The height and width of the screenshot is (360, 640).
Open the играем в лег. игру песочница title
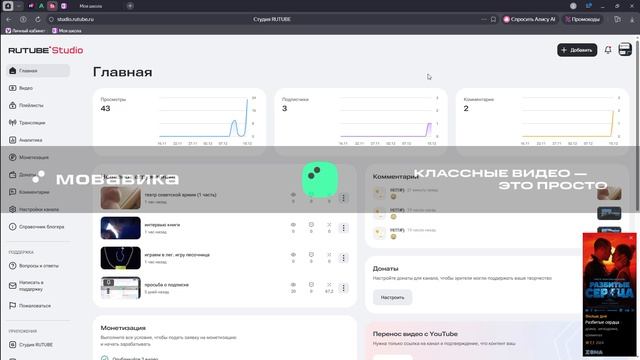(x=177, y=255)
